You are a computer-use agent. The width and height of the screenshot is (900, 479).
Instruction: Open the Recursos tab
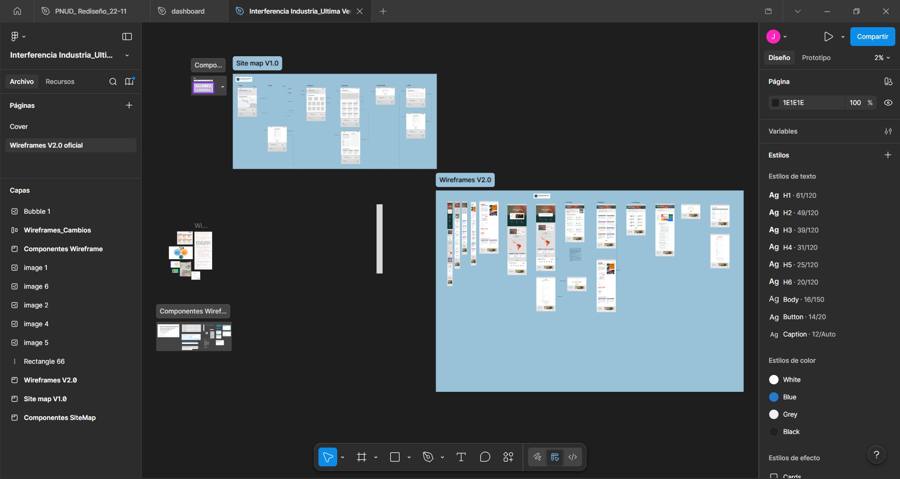(x=60, y=81)
